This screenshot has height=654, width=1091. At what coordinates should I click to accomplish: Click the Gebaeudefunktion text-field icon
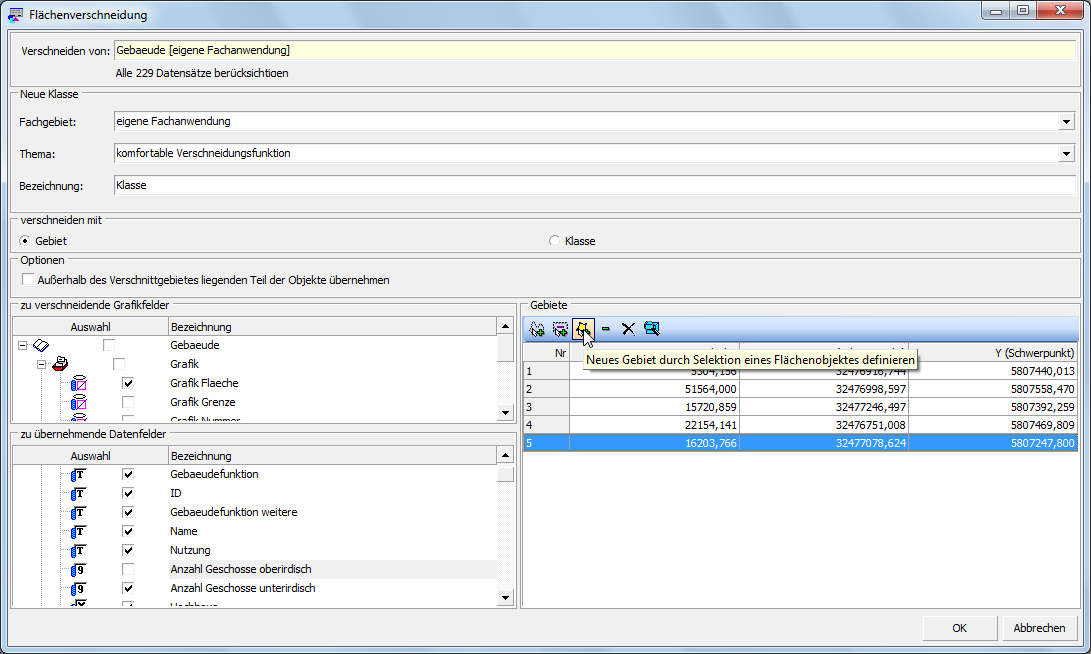79,474
